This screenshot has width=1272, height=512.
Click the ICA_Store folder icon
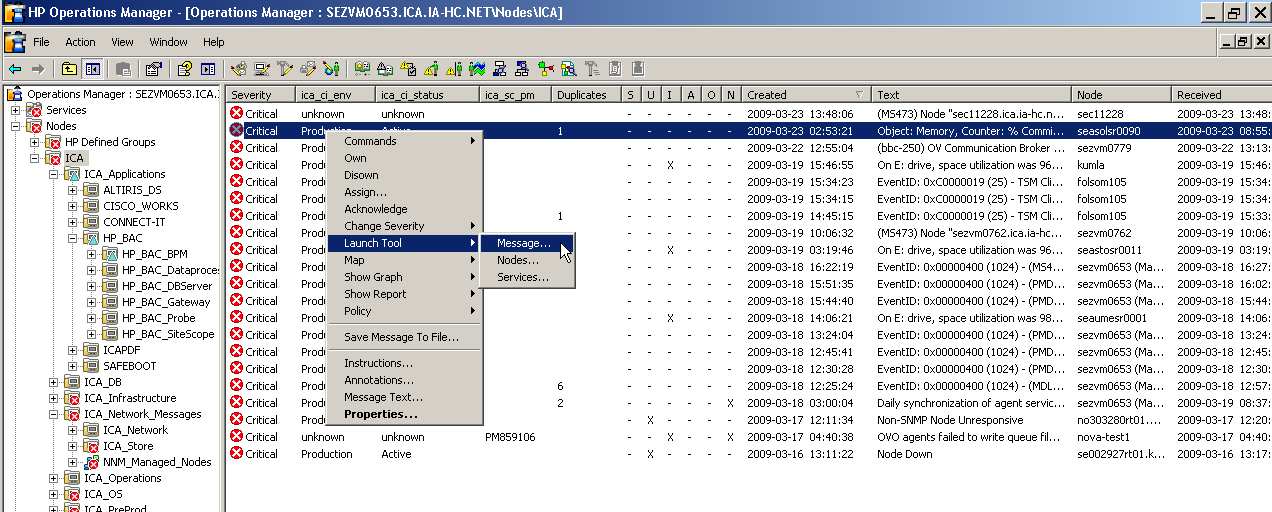[92, 446]
